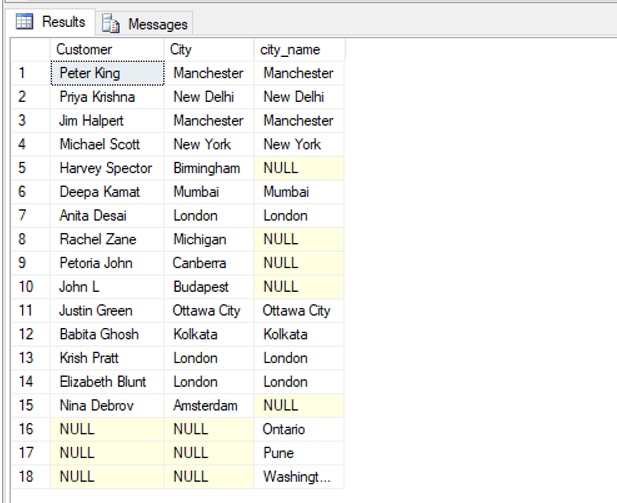Select row header number 18
617x503 pixels.
31,477
